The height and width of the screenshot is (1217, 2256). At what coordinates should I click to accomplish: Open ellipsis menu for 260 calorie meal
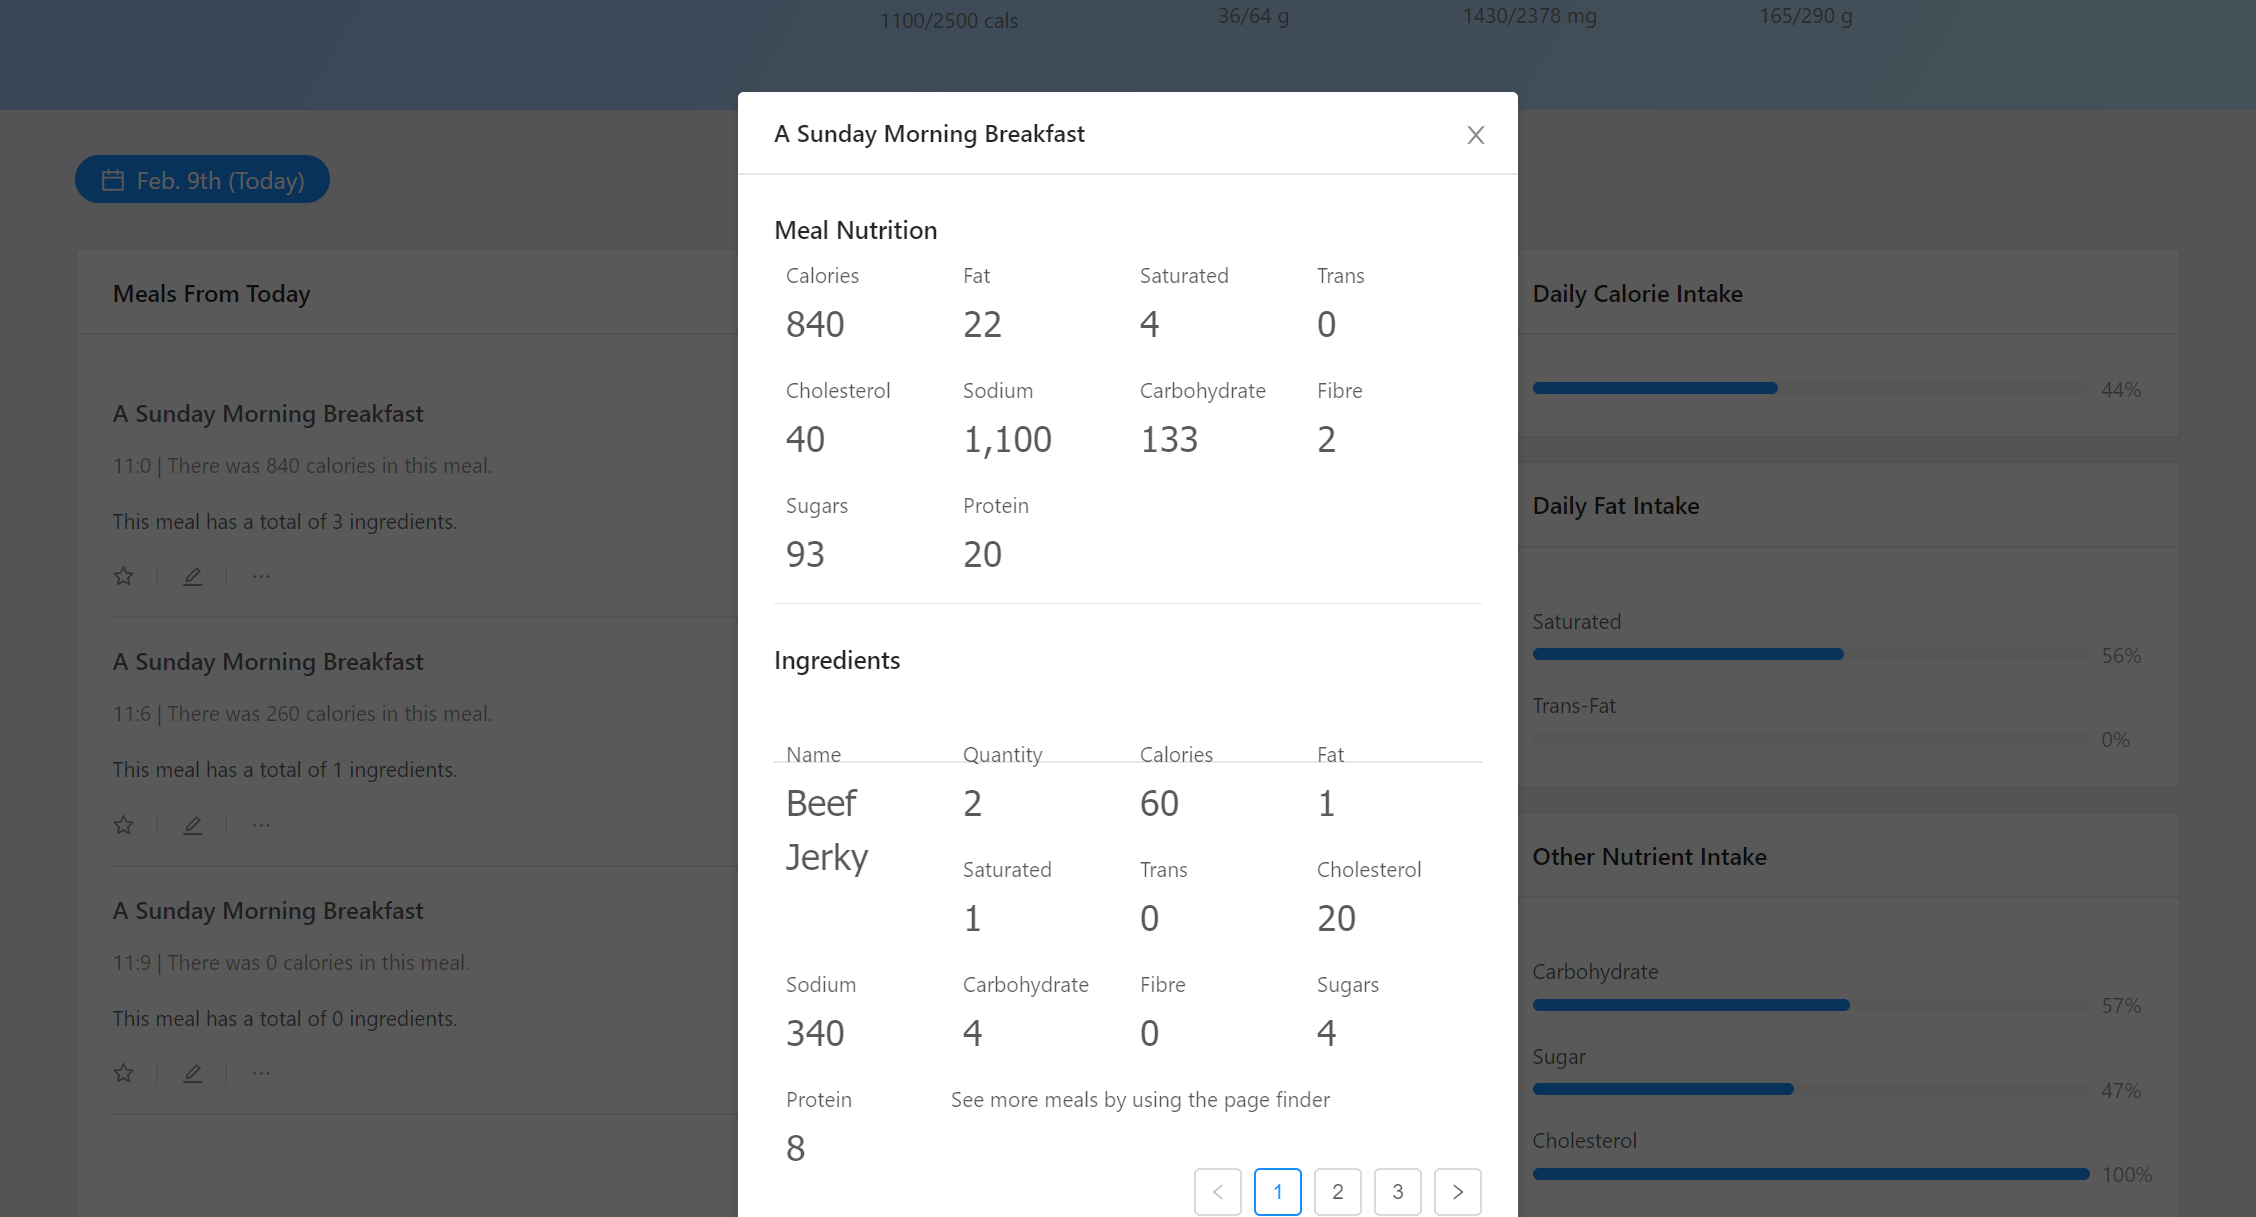[261, 825]
